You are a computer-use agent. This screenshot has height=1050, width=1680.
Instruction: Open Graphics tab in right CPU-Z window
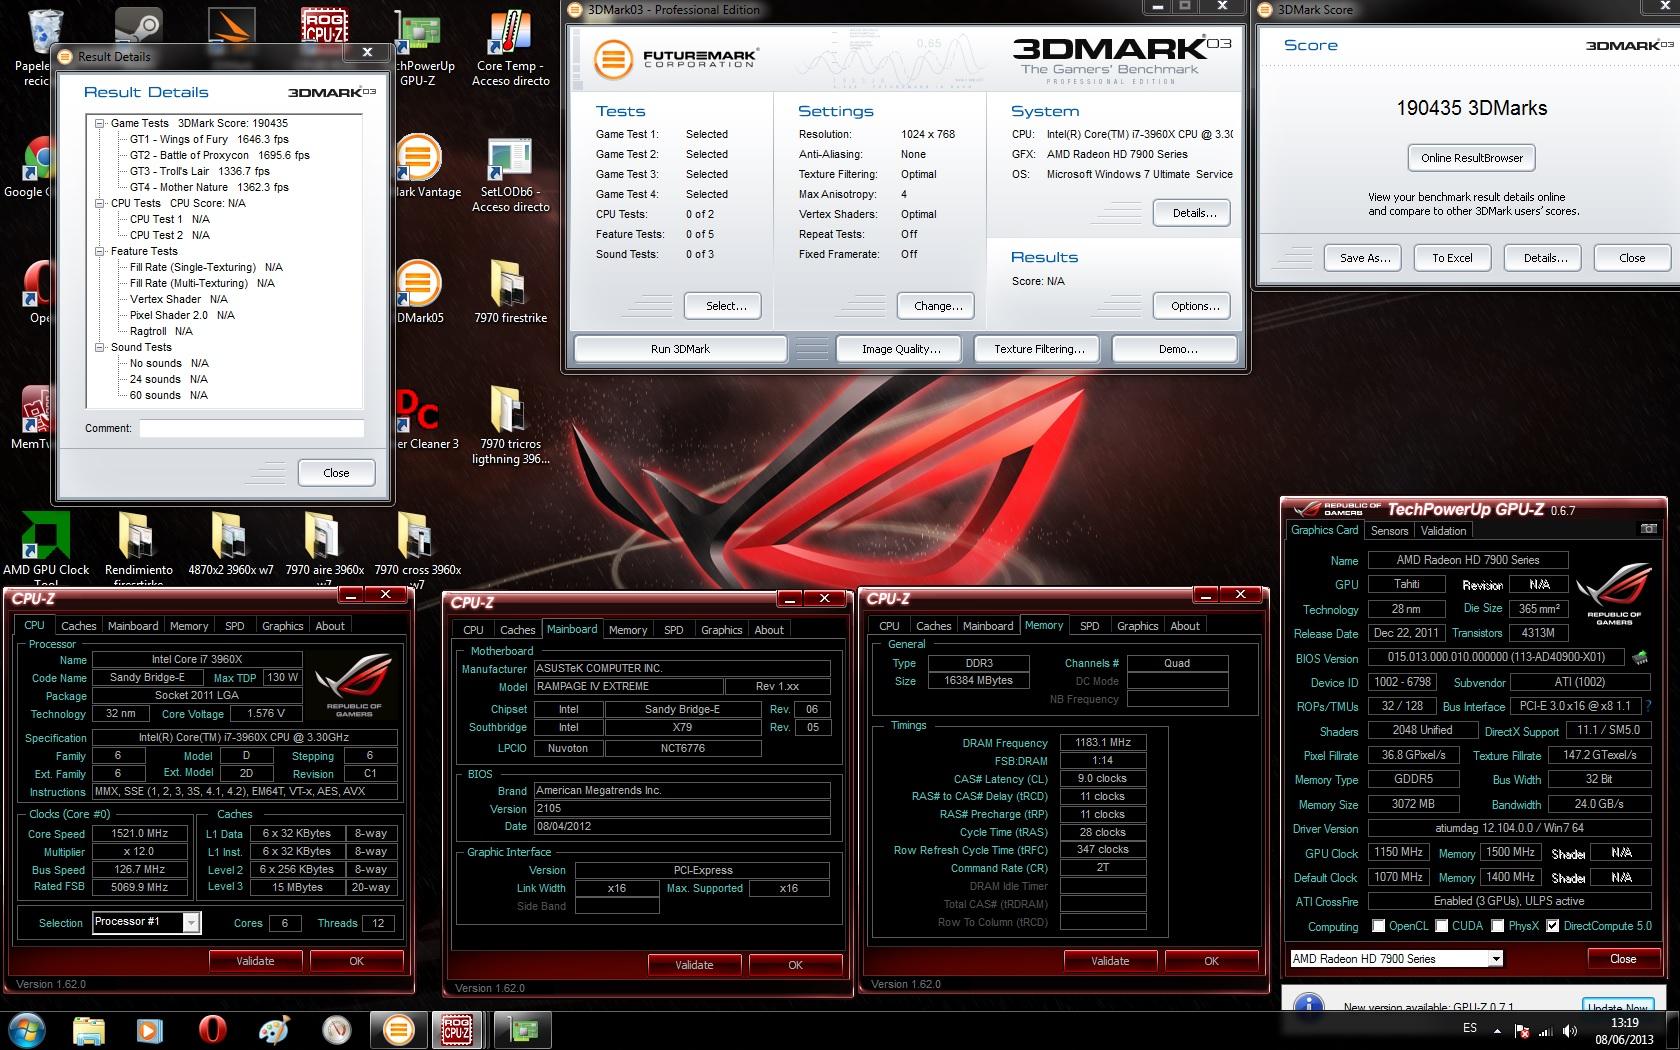[1137, 626]
